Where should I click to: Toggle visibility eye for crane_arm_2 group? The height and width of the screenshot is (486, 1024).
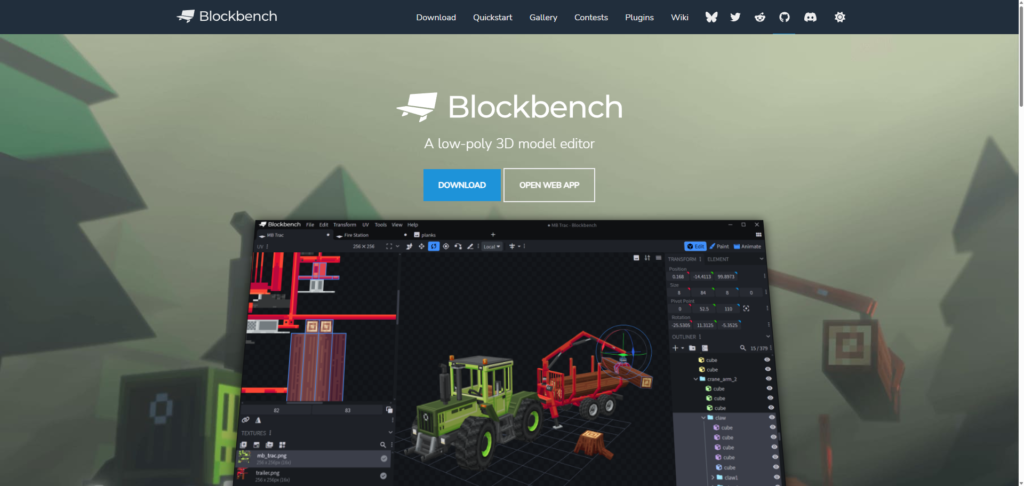pos(769,380)
